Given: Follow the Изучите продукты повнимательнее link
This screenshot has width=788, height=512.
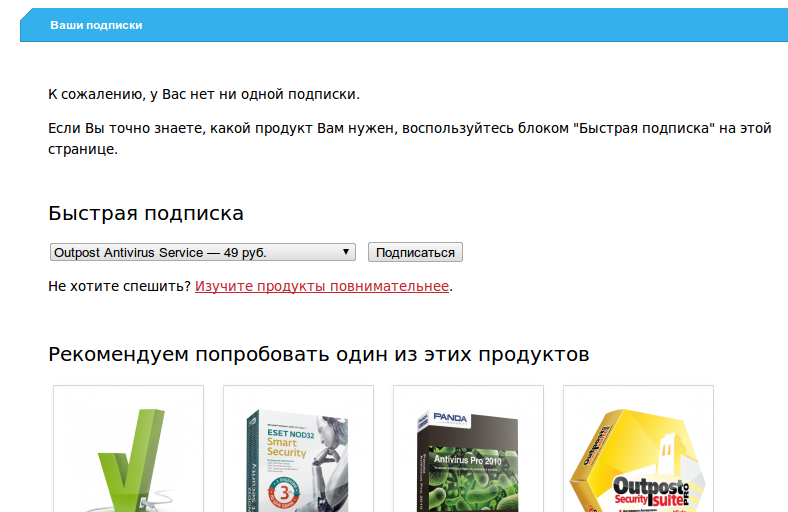Looking at the screenshot, I should point(321,286).
